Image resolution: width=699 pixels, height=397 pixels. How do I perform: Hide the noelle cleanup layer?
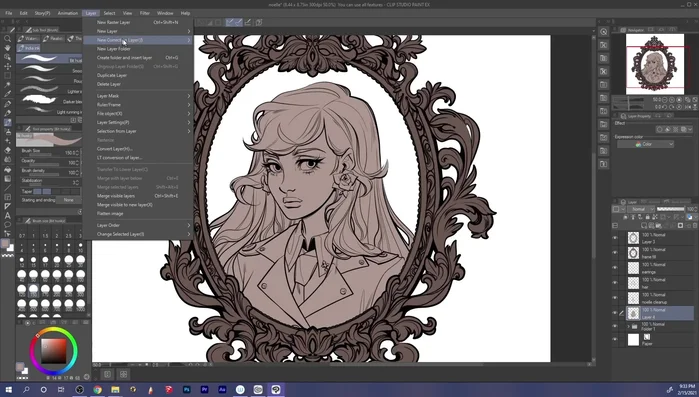point(615,298)
